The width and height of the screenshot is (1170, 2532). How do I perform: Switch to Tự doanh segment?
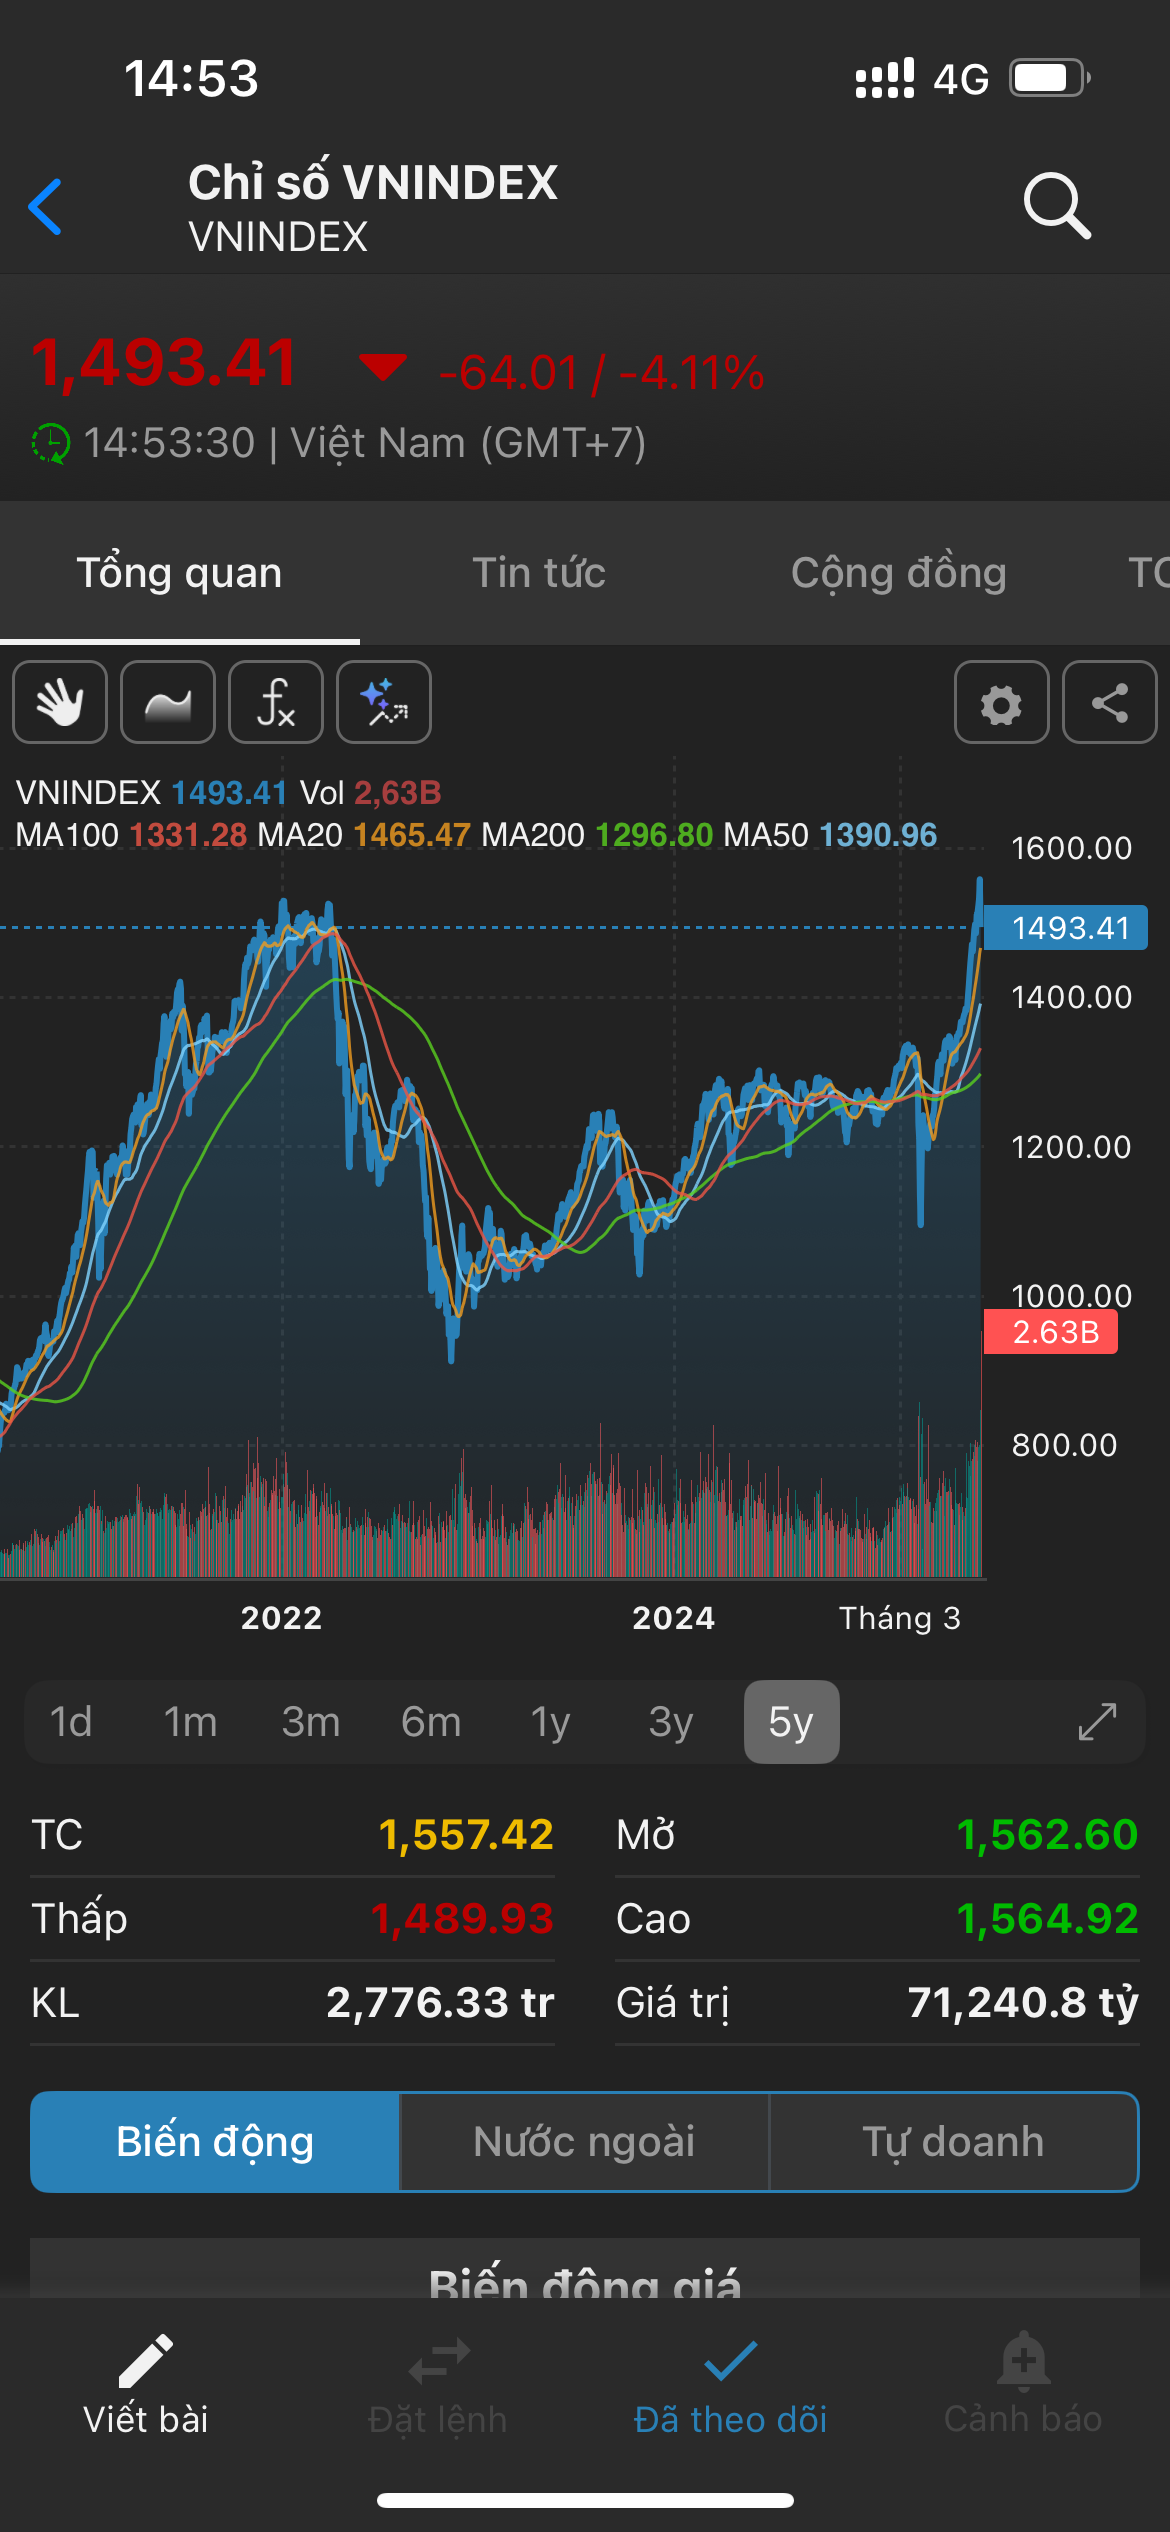click(x=954, y=2142)
